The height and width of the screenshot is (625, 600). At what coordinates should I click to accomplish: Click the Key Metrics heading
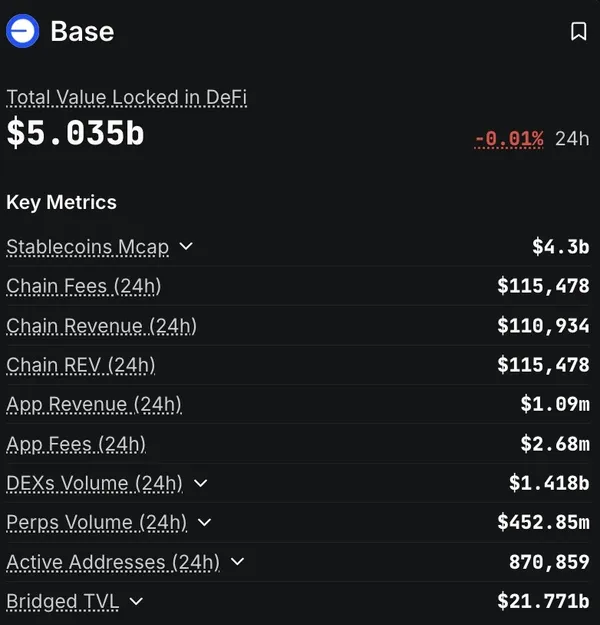(x=61, y=202)
